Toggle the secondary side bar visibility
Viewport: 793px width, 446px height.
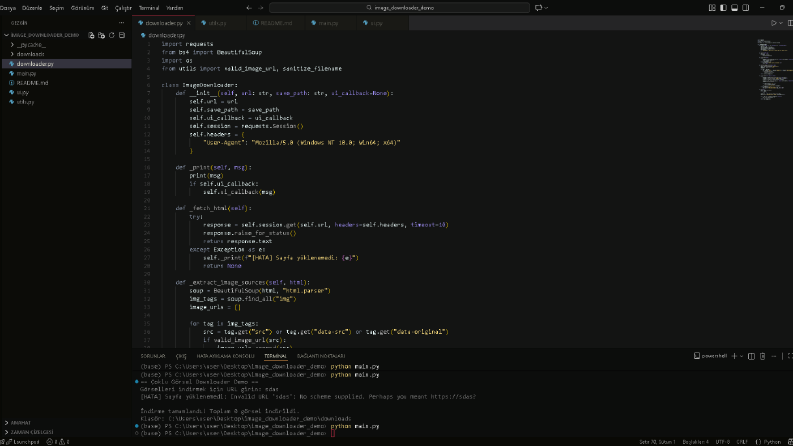coord(745,8)
